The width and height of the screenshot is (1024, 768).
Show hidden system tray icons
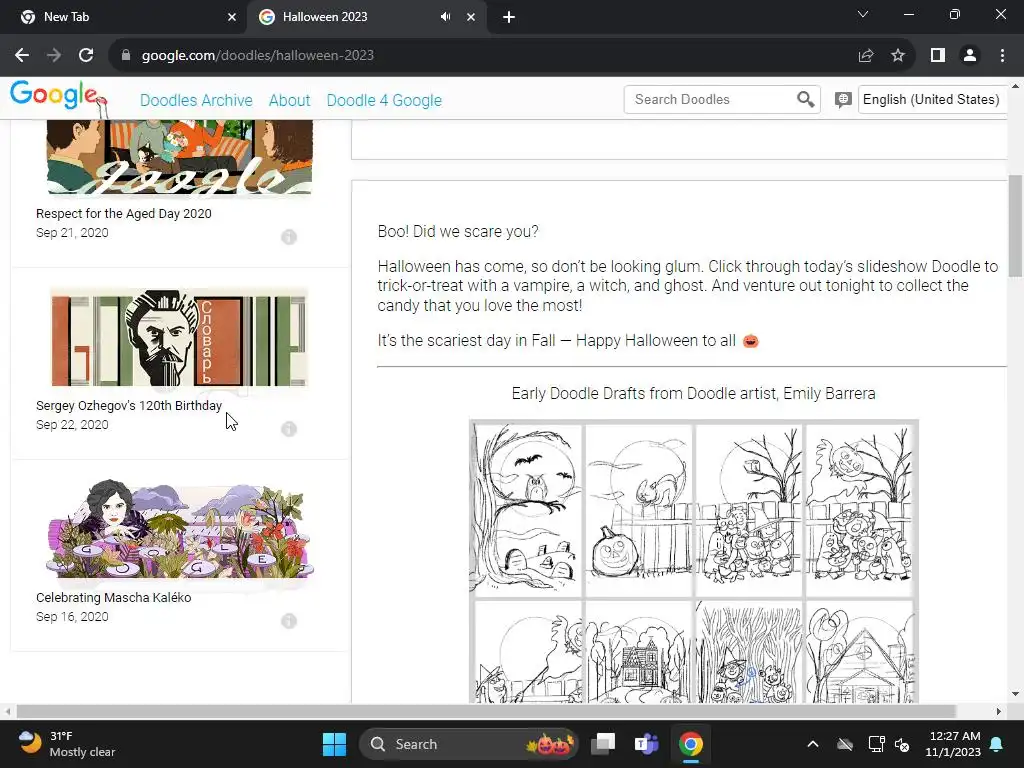point(812,744)
